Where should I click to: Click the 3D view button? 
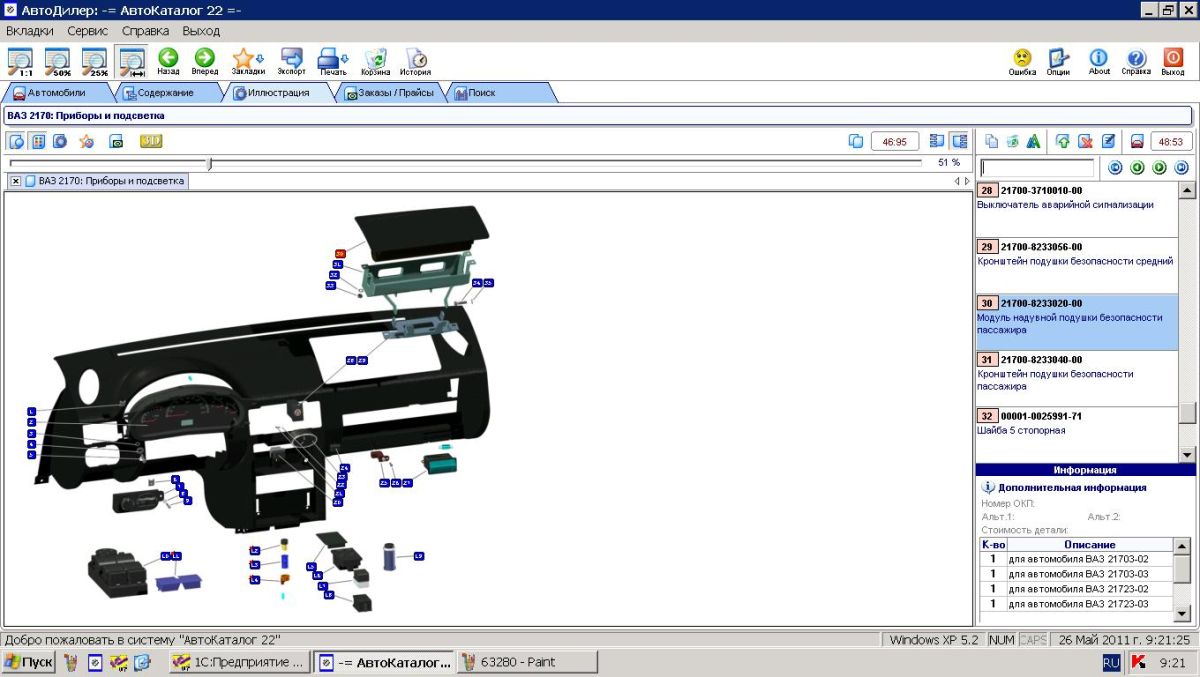pos(151,141)
